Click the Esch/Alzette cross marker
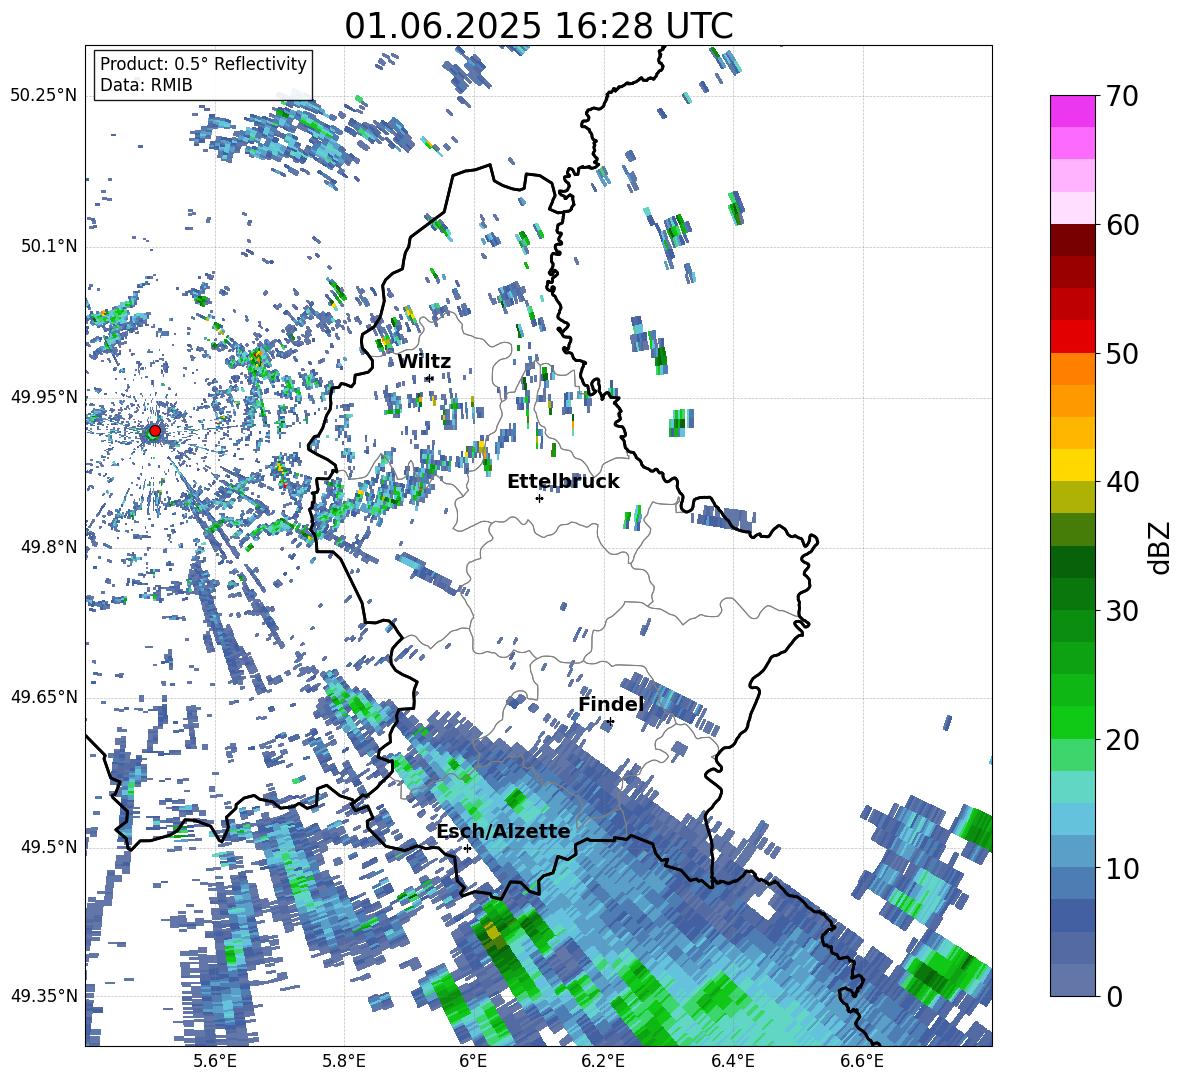The width and height of the screenshot is (1184, 1081). 467,848
